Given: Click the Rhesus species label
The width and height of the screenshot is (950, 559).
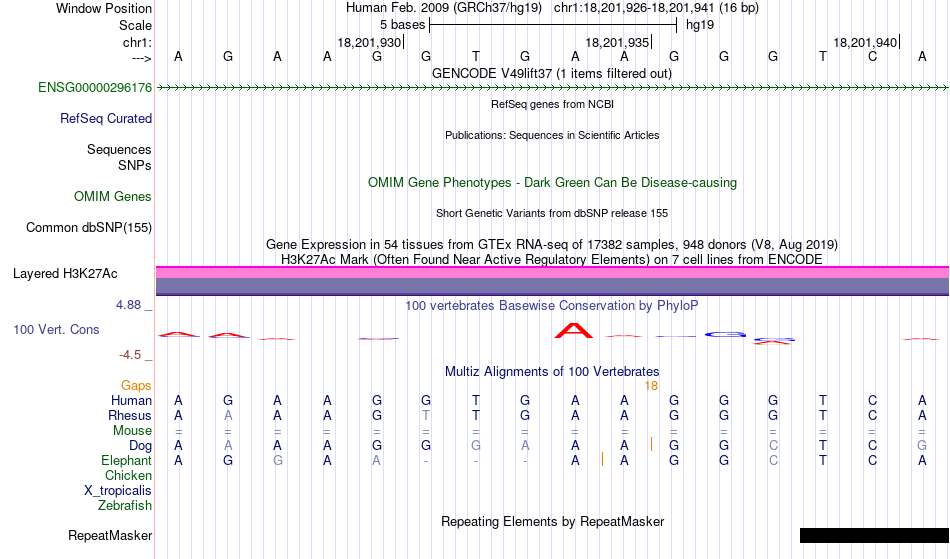Looking at the screenshot, I should [129, 415].
